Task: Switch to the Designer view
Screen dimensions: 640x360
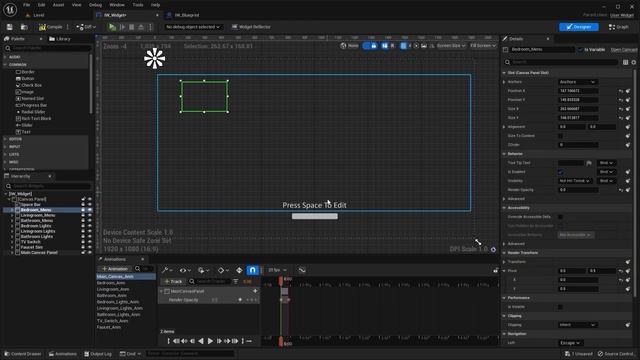Action: (579, 27)
